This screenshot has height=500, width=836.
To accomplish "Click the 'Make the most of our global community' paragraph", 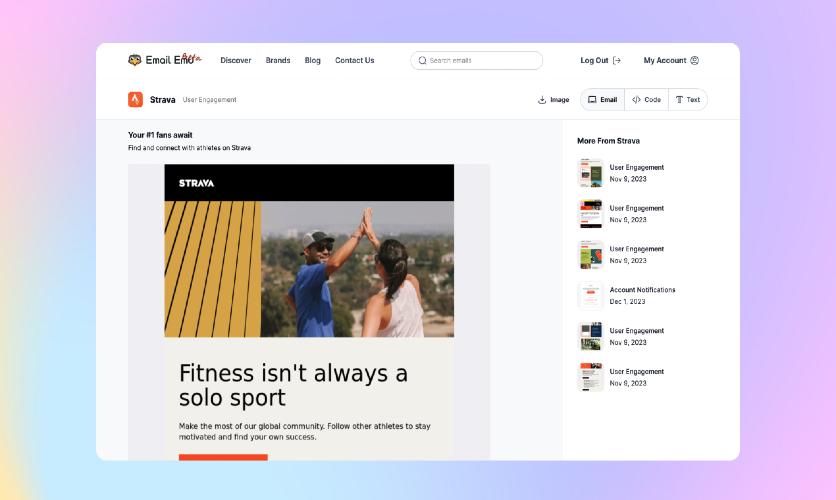I will [304, 431].
